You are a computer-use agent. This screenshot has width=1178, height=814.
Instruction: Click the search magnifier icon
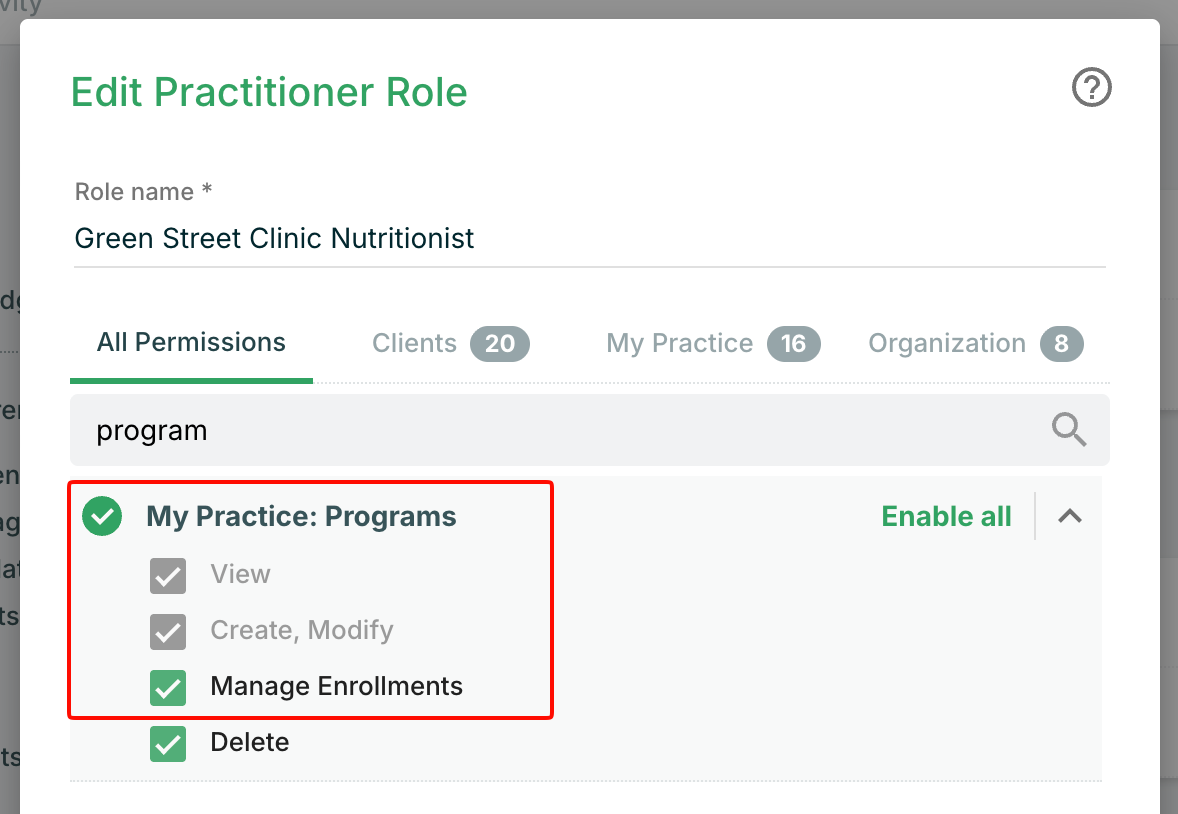tap(1068, 430)
